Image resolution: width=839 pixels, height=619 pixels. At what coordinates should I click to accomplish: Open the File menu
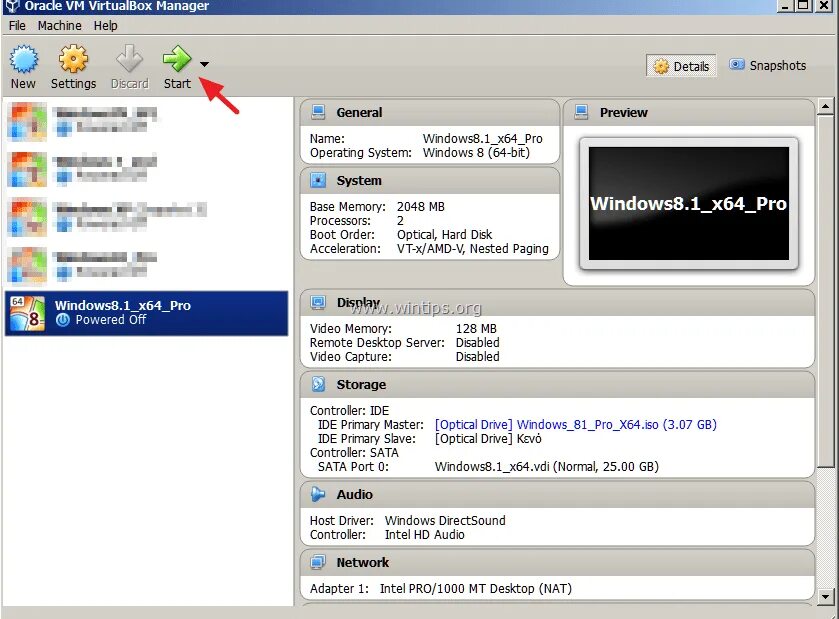(x=17, y=26)
